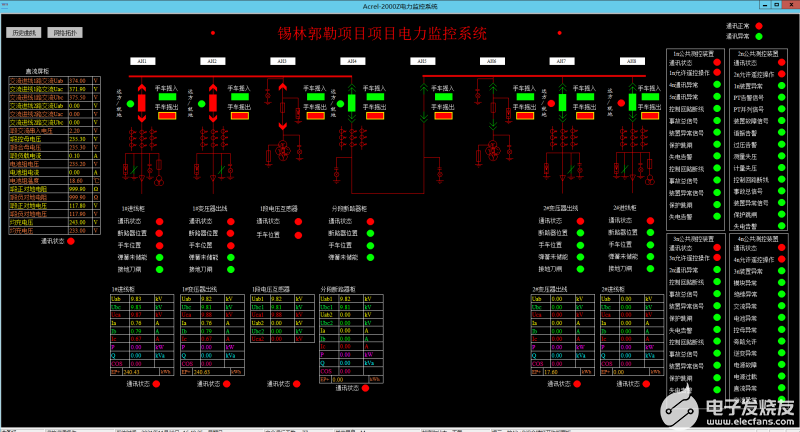Image resolution: width=800 pixels, height=432 pixels.
Task: Click the red breaker symbol under AH2
Action: [x=213, y=103]
